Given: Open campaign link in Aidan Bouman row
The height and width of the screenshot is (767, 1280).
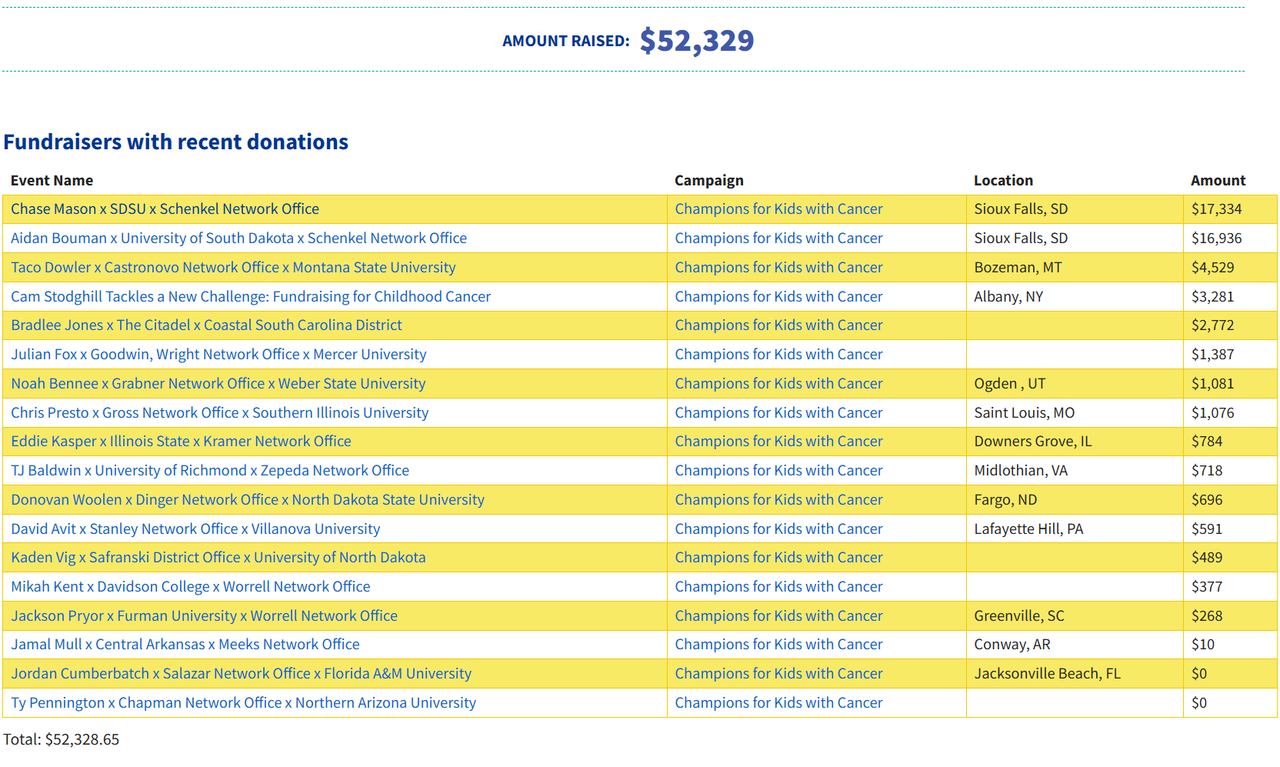Looking at the screenshot, I should coord(779,238).
